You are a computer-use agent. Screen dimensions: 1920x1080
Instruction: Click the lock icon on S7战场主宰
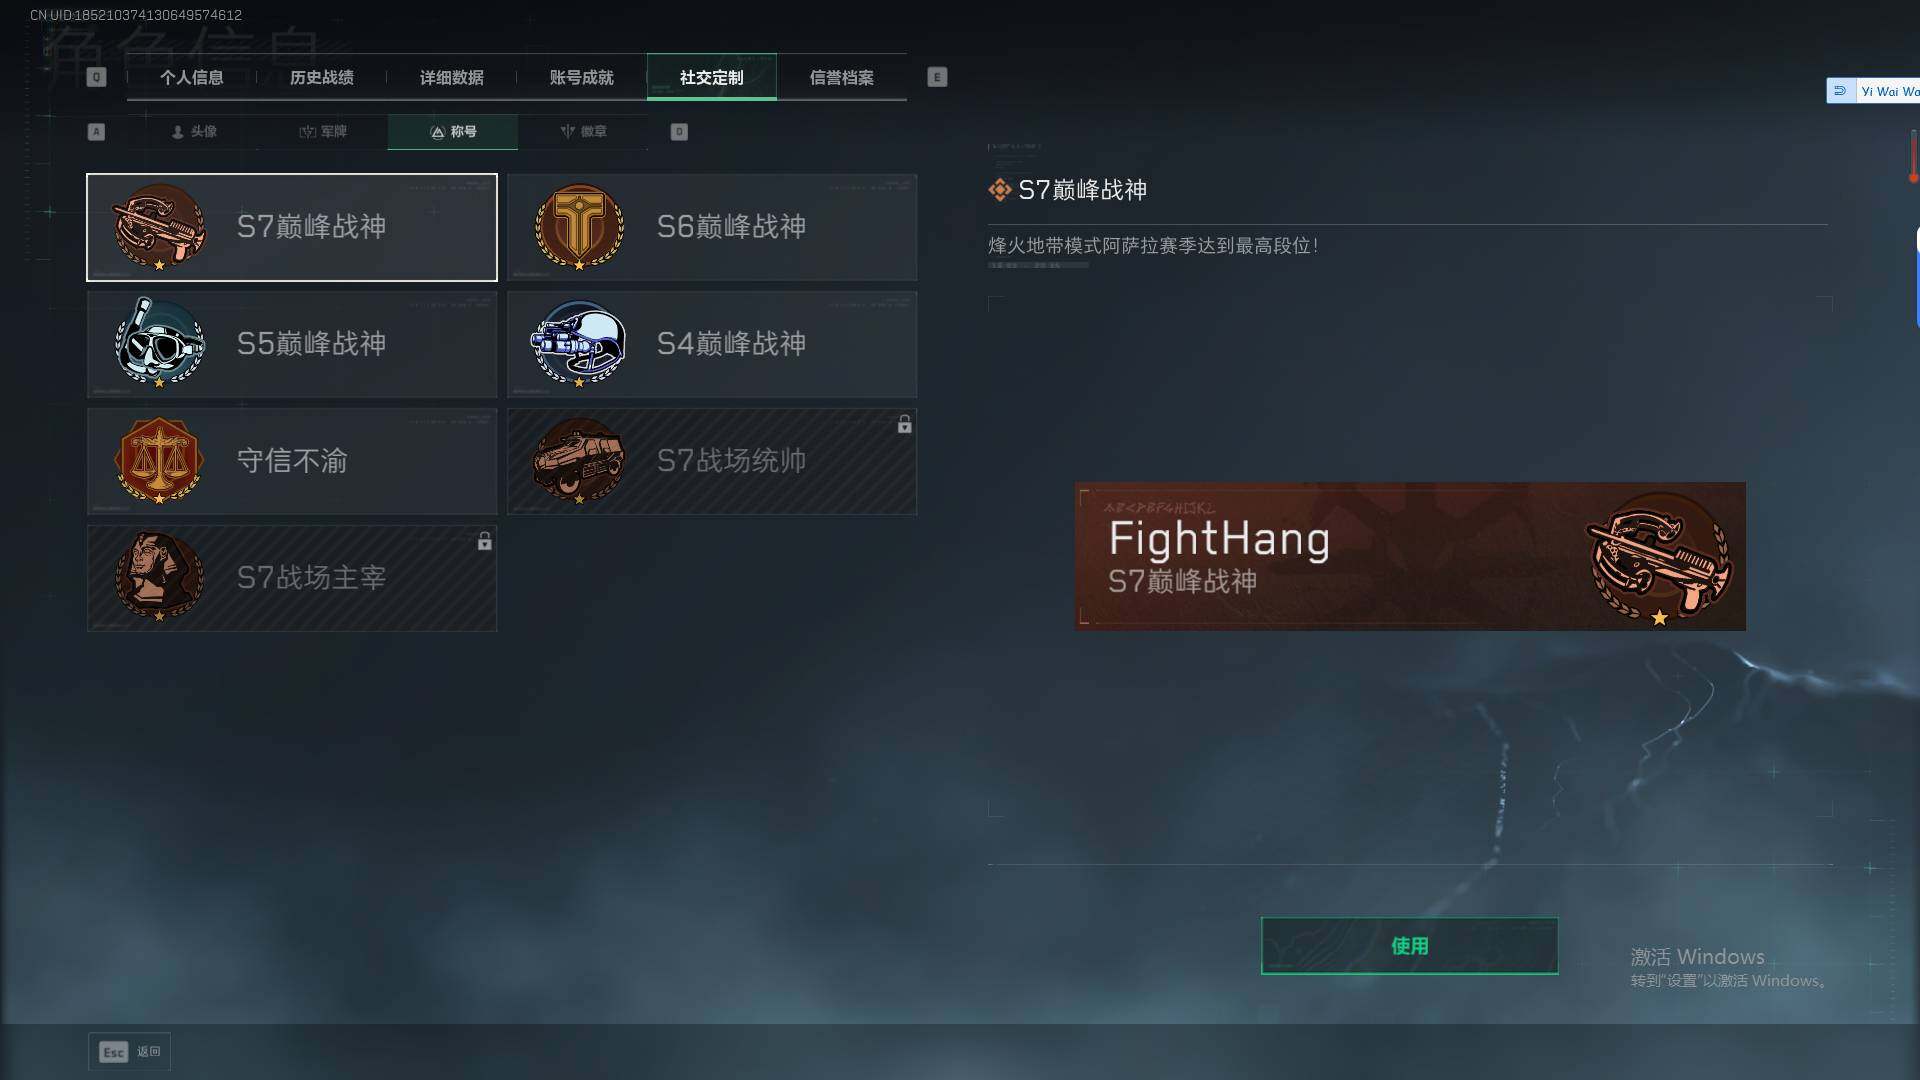coord(484,541)
